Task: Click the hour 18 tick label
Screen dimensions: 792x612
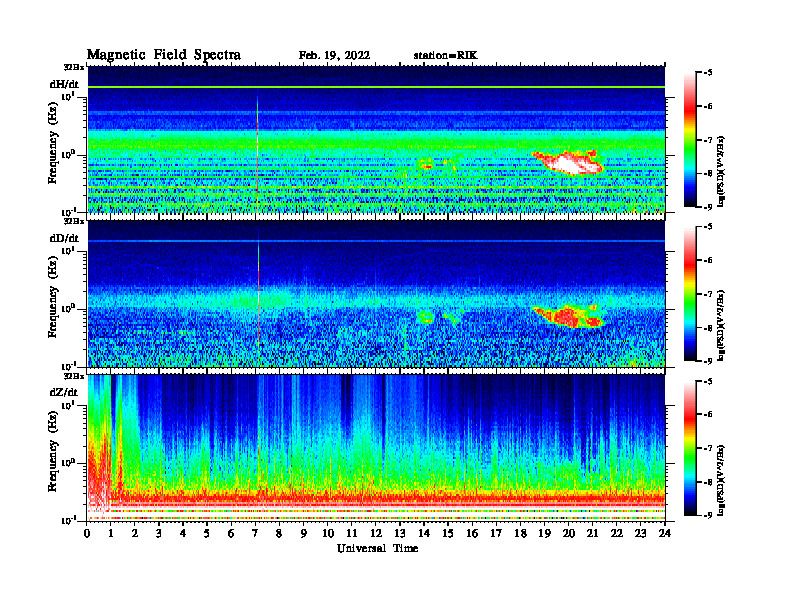Action: point(520,534)
